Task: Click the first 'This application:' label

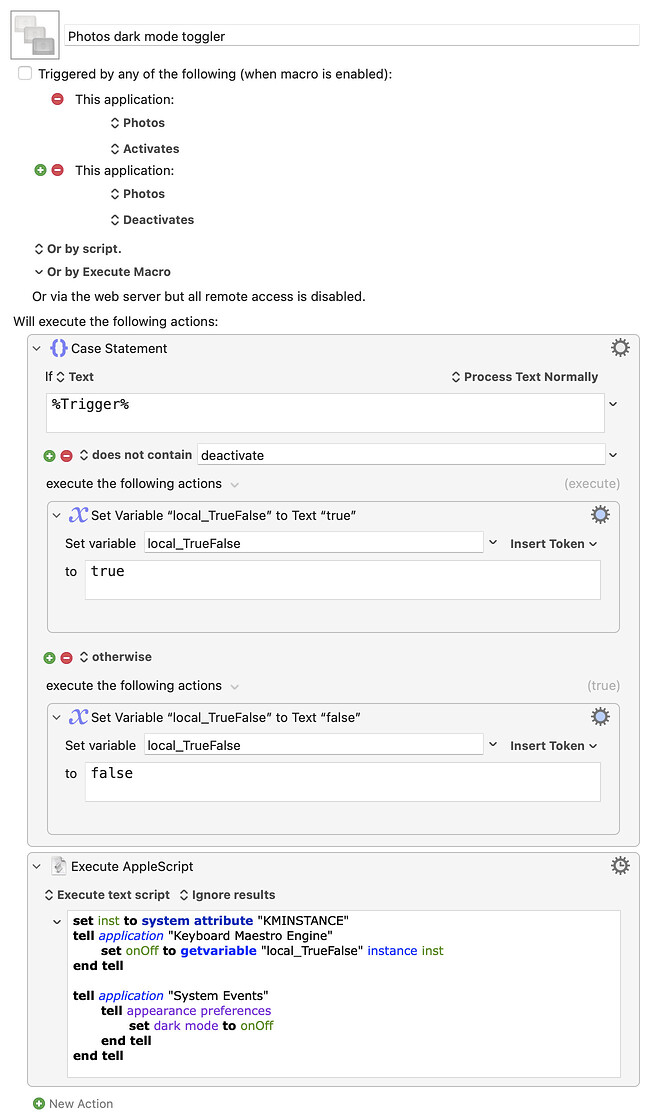Action: pyautogui.click(x=124, y=99)
